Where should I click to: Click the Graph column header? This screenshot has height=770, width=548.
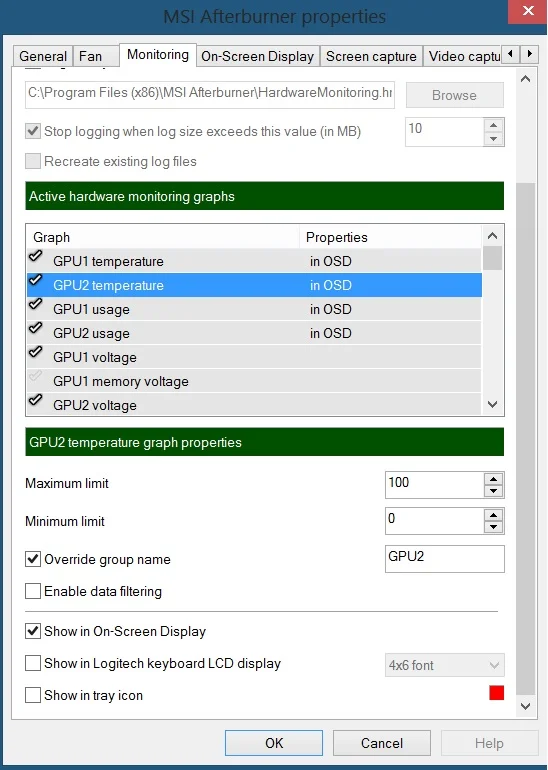(x=163, y=237)
